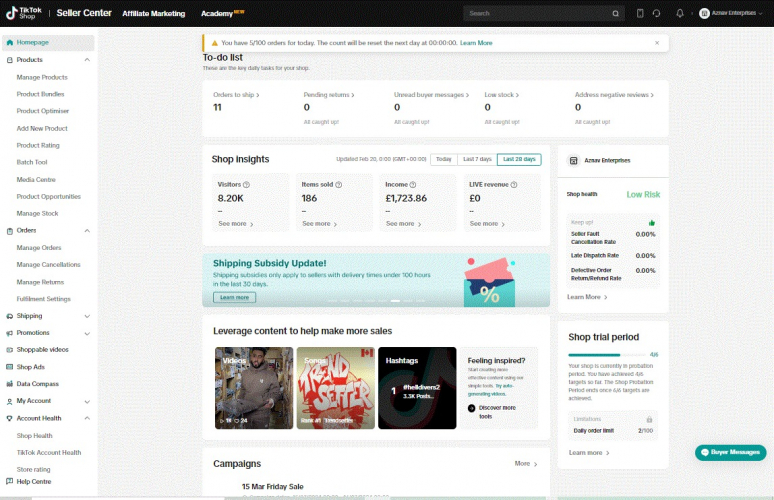Open Pending returns details
Image resolution: width=774 pixels, height=500 pixels.
329,95
